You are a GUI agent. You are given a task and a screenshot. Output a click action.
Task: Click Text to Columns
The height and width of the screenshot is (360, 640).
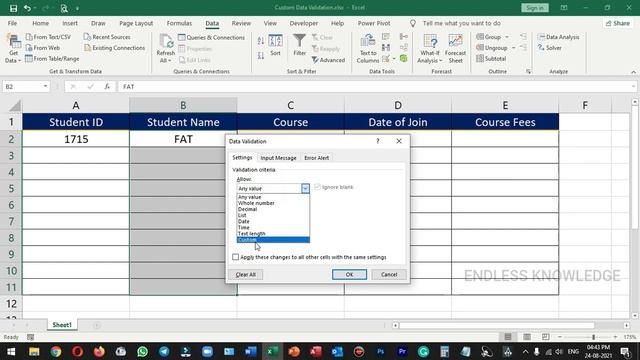pos(368,49)
